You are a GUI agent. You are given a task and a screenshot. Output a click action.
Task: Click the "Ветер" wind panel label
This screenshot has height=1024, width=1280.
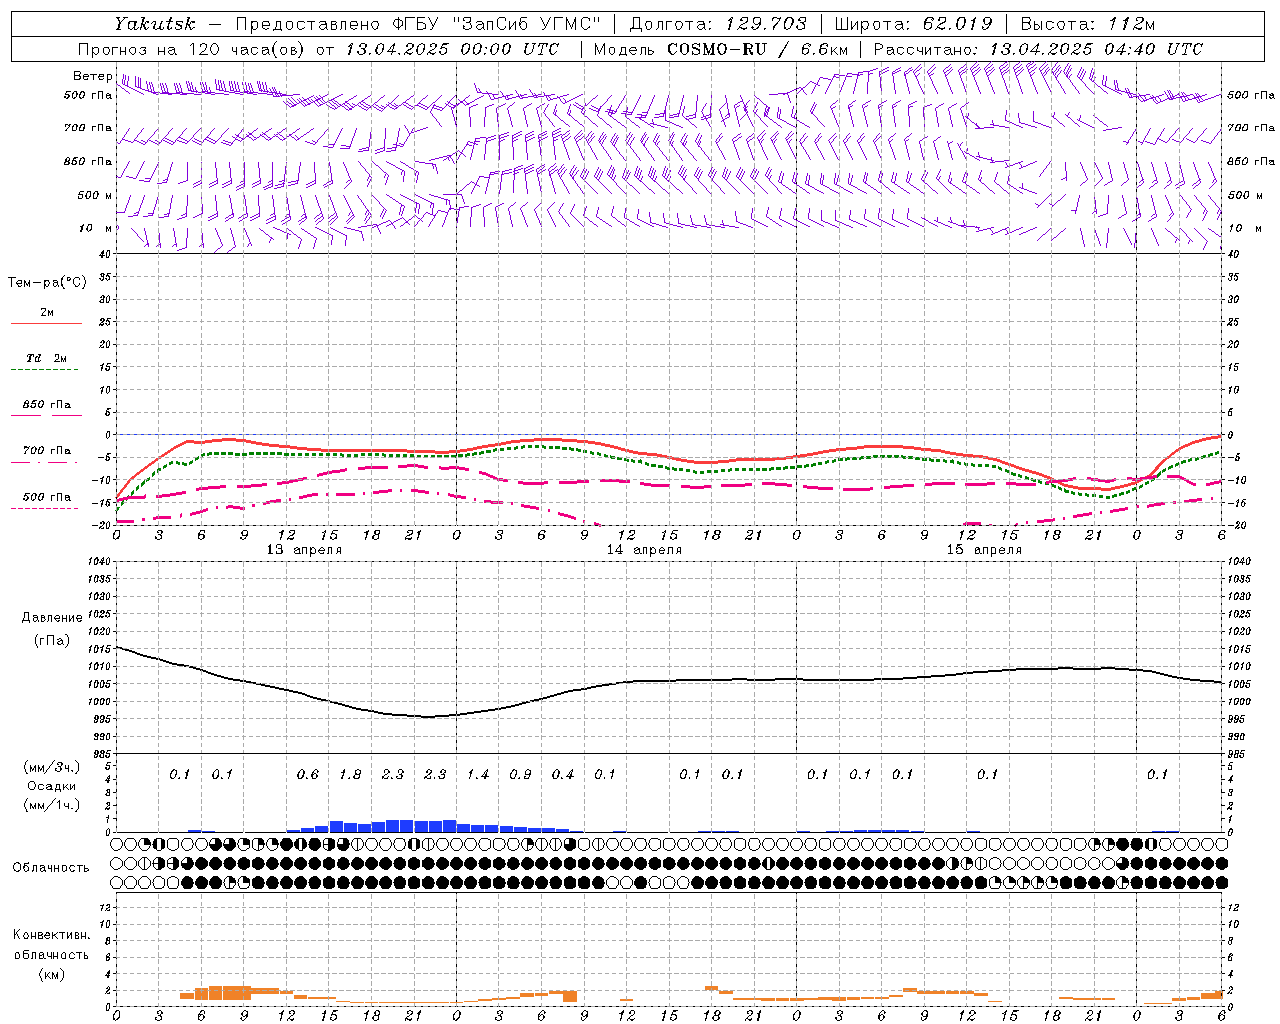click(93, 76)
